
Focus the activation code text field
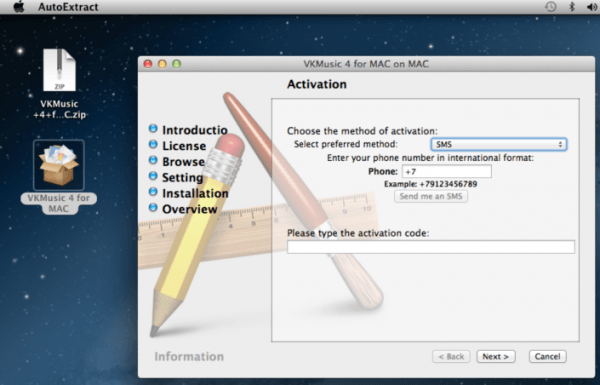click(x=431, y=247)
